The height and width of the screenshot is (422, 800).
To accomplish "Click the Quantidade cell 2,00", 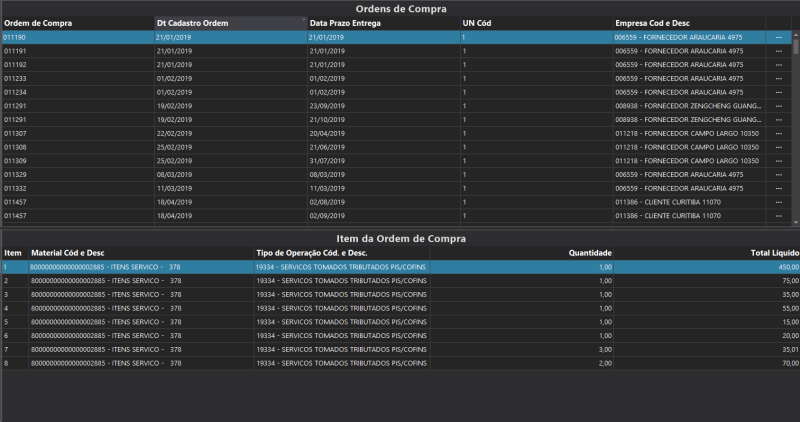I will click(x=521, y=364).
